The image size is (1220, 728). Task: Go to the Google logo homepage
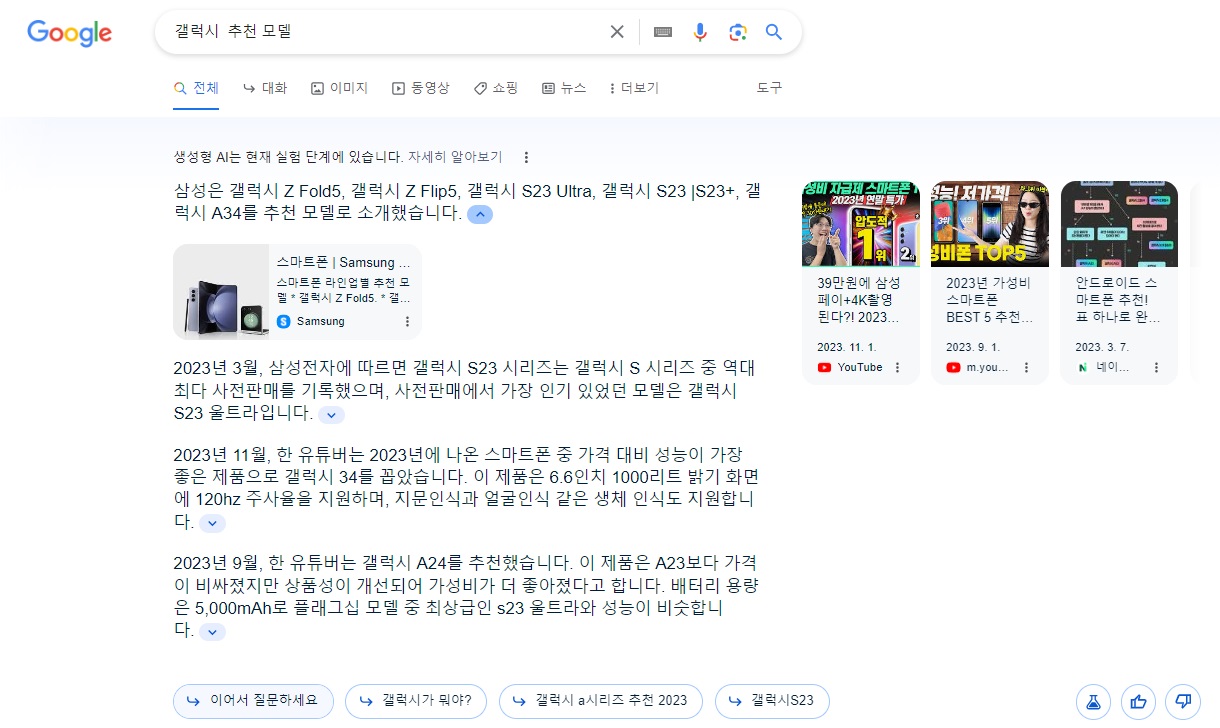pos(69,32)
